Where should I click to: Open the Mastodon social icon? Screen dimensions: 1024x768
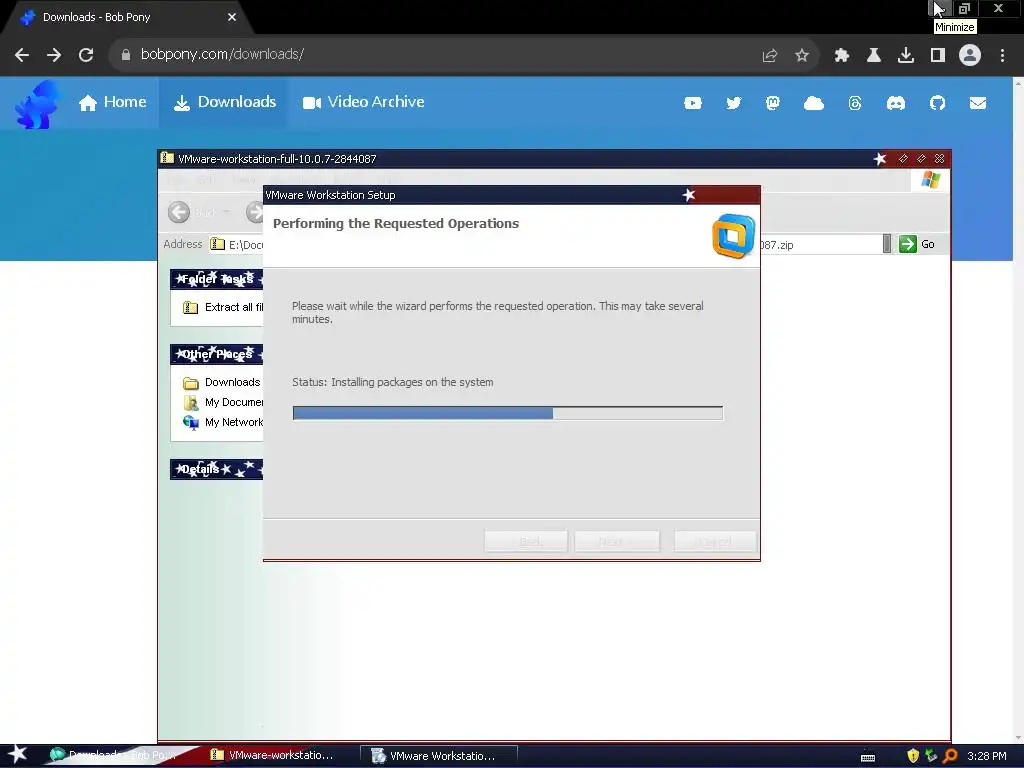[x=773, y=103]
